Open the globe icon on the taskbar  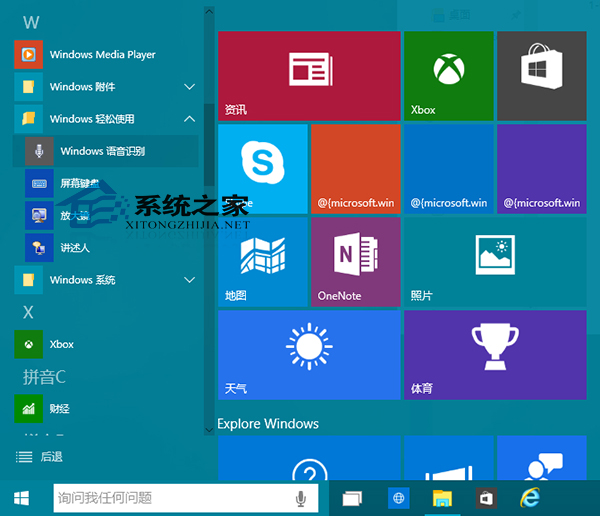tap(398, 498)
